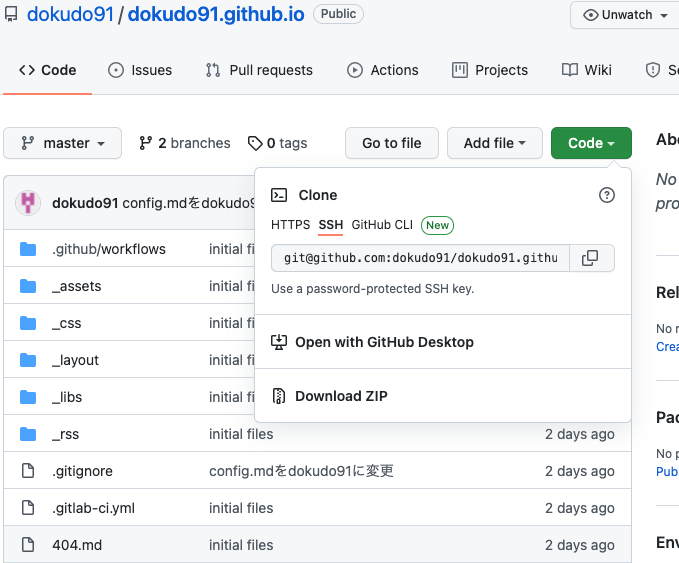Choose Open with GitHub Desktop

[372, 342]
